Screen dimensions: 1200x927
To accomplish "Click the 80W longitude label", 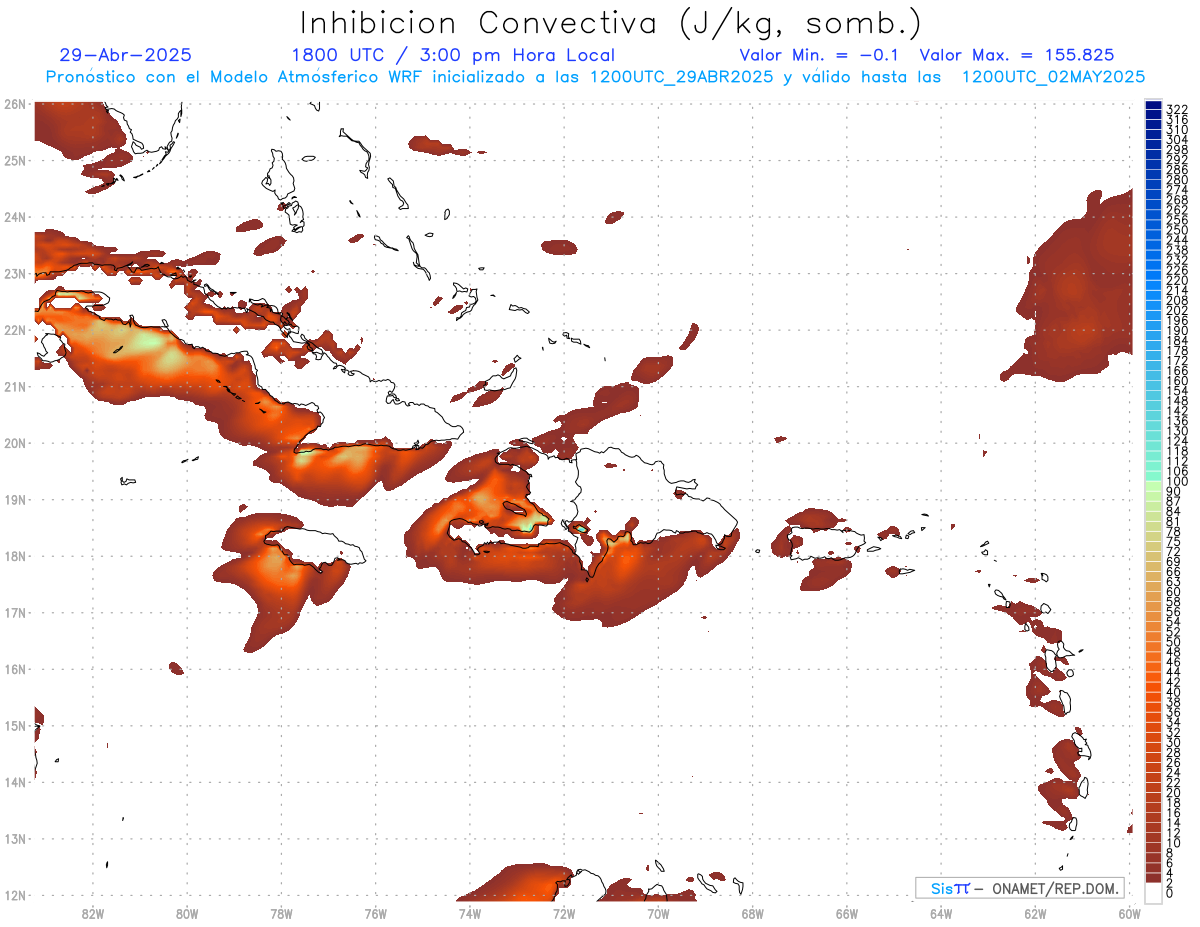I will click(x=186, y=913).
